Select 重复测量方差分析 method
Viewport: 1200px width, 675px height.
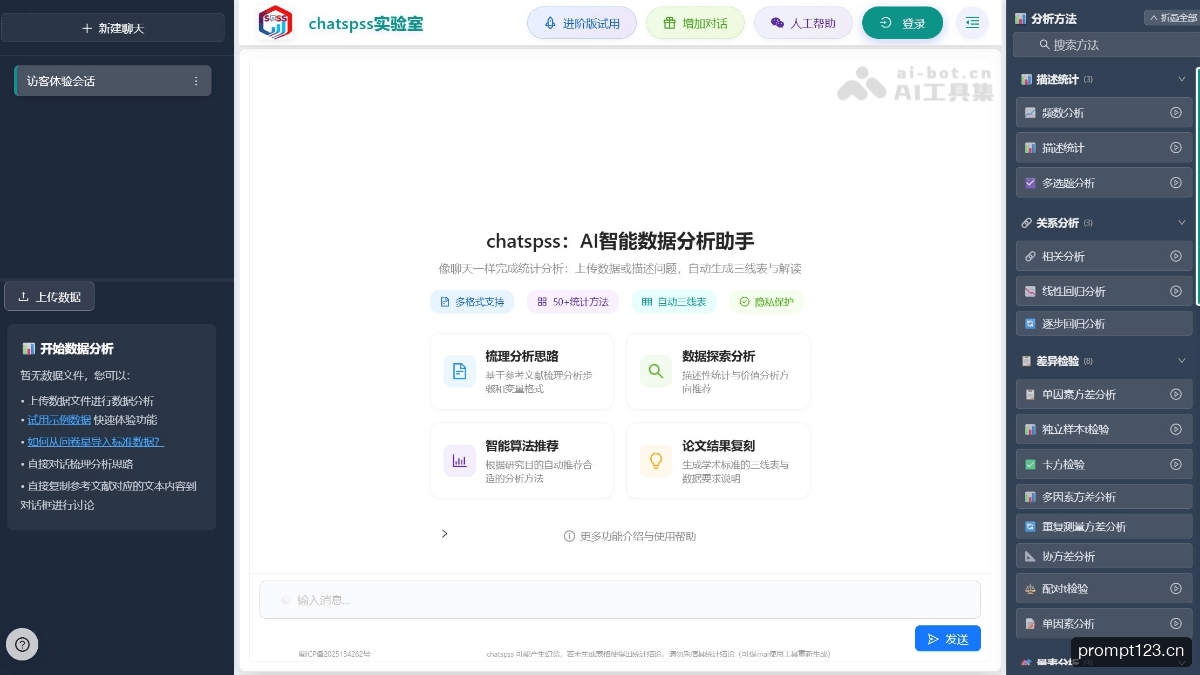[1104, 527]
